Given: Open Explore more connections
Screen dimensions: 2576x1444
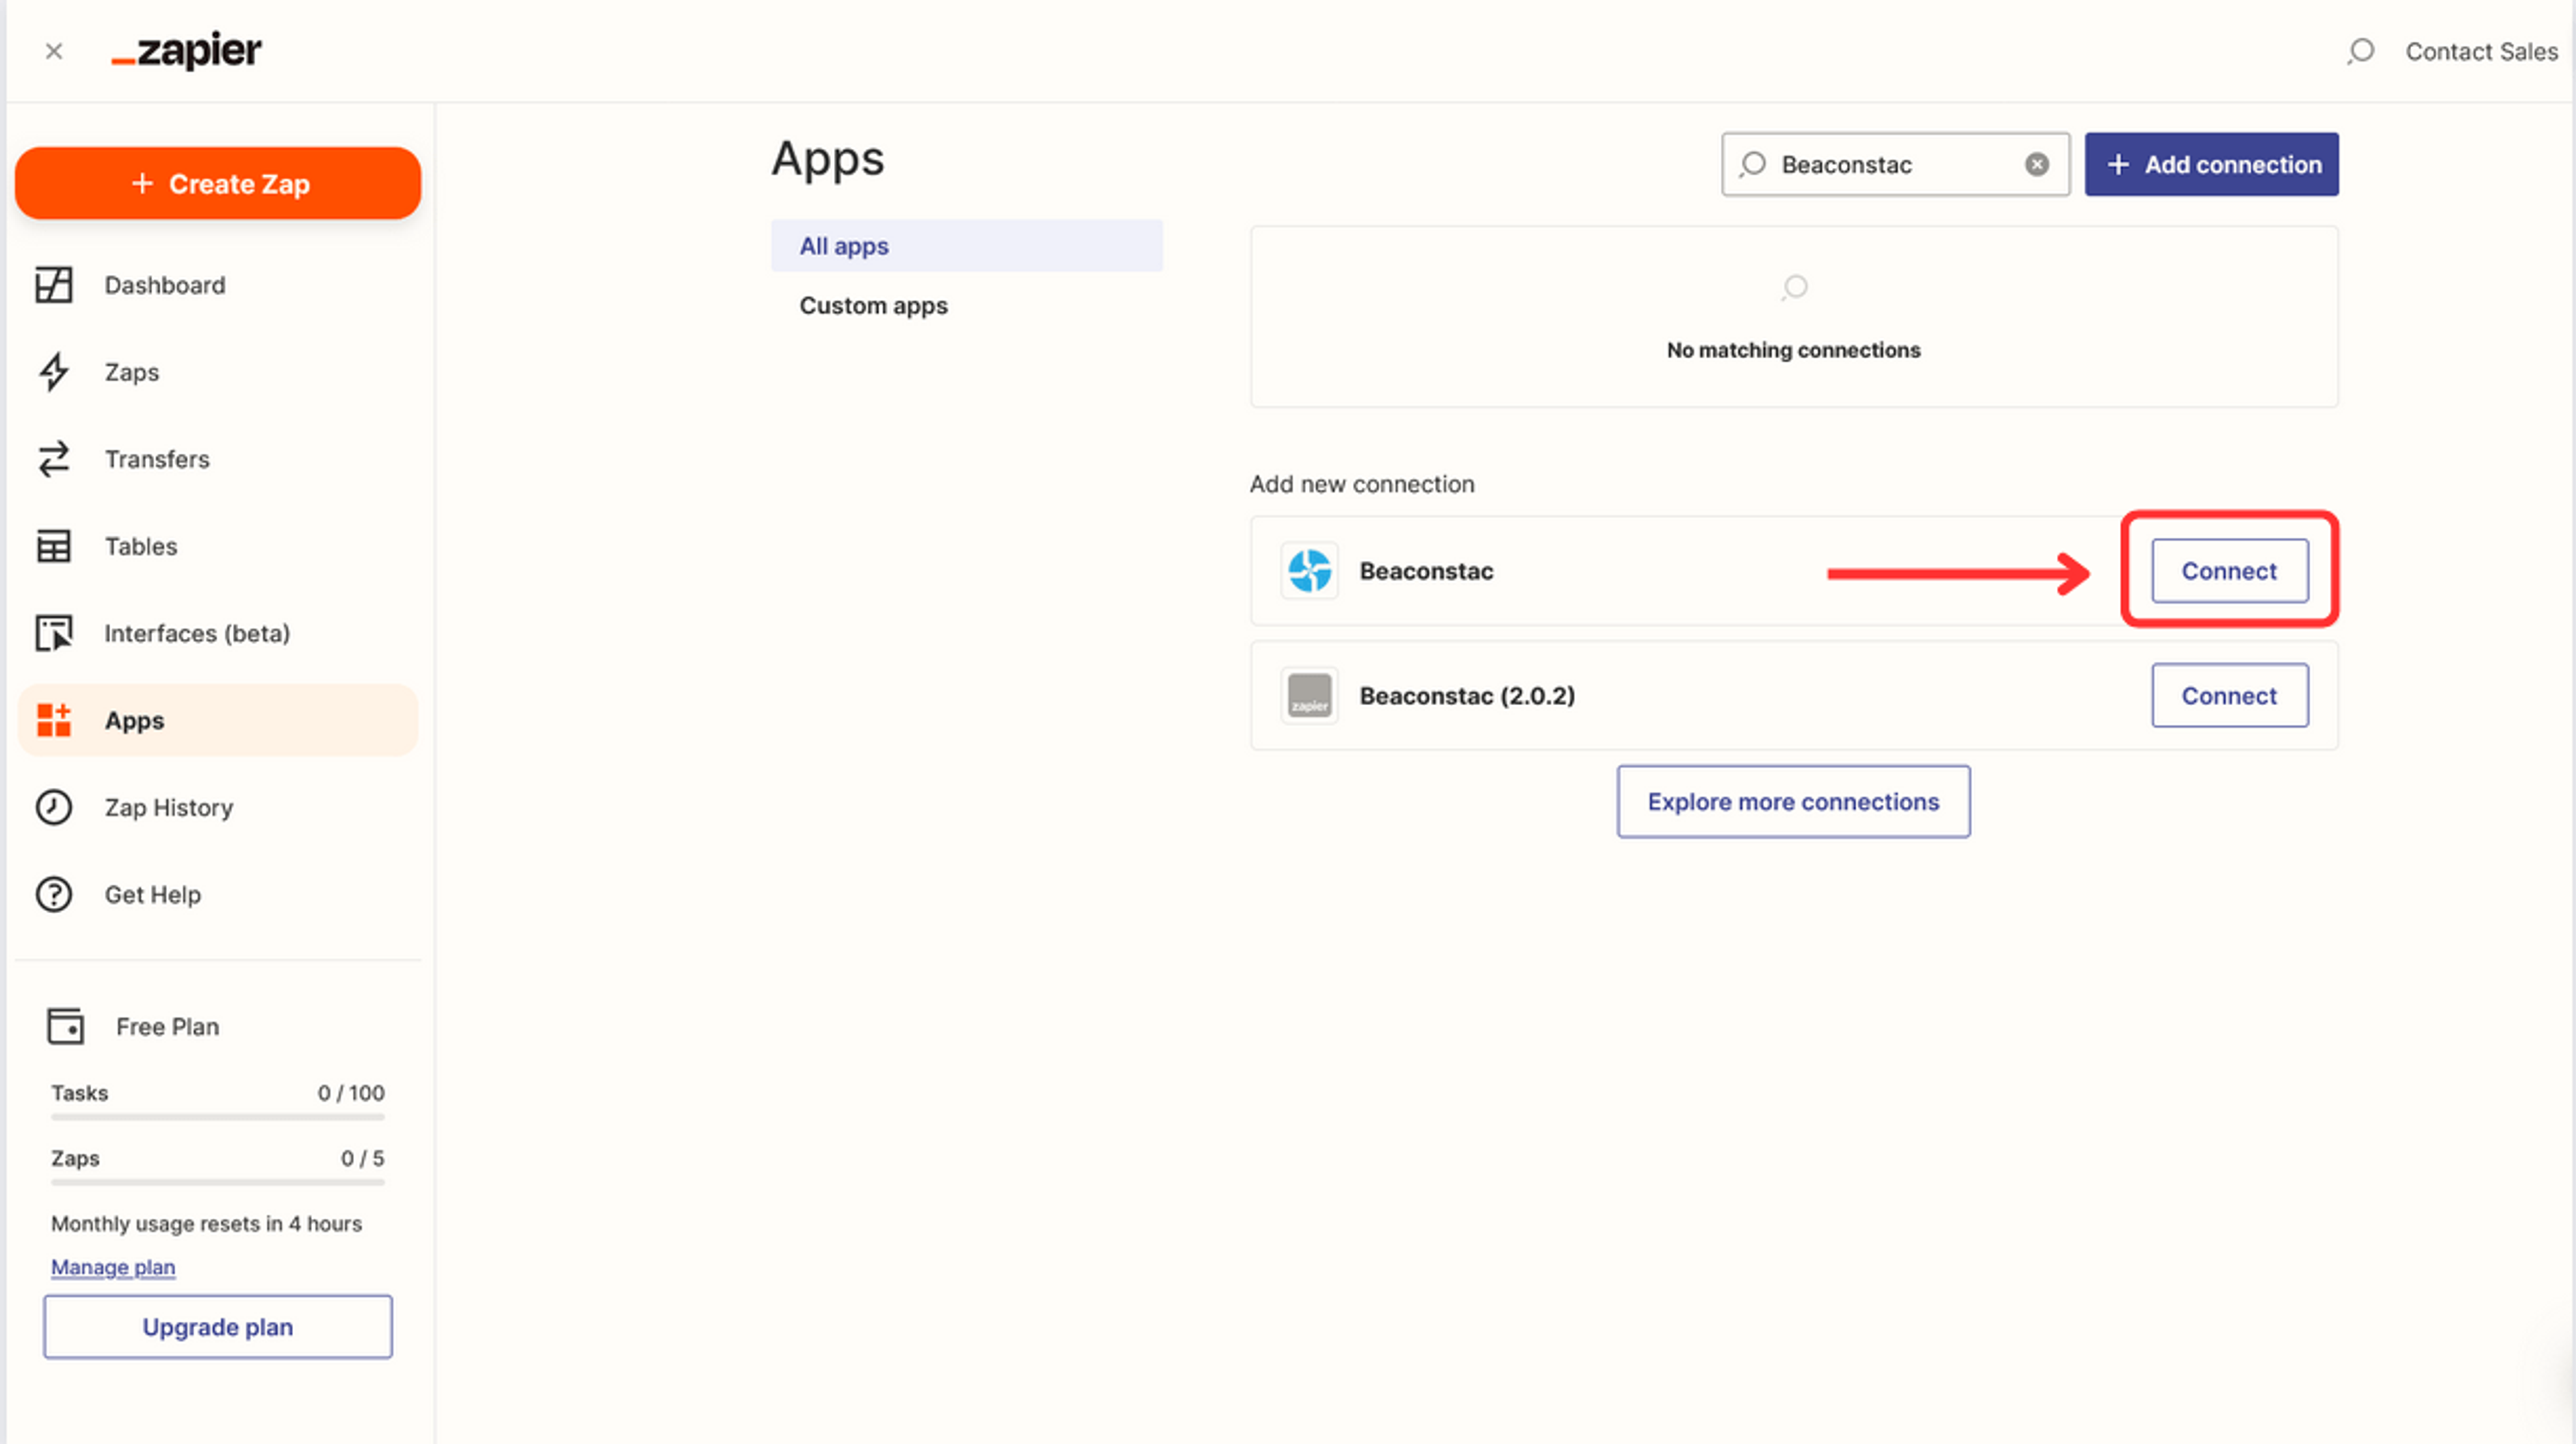Looking at the screenshot, I should click(x=1793, y=801).
